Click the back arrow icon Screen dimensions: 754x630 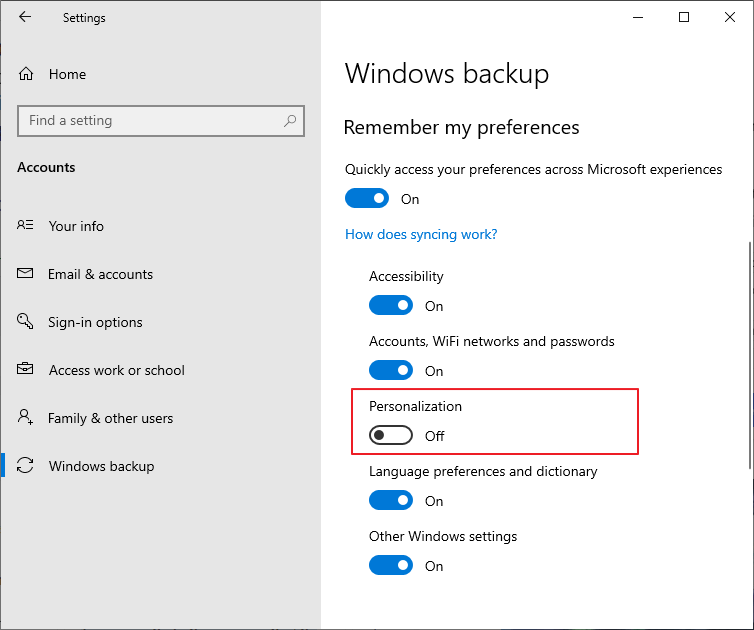25,17
